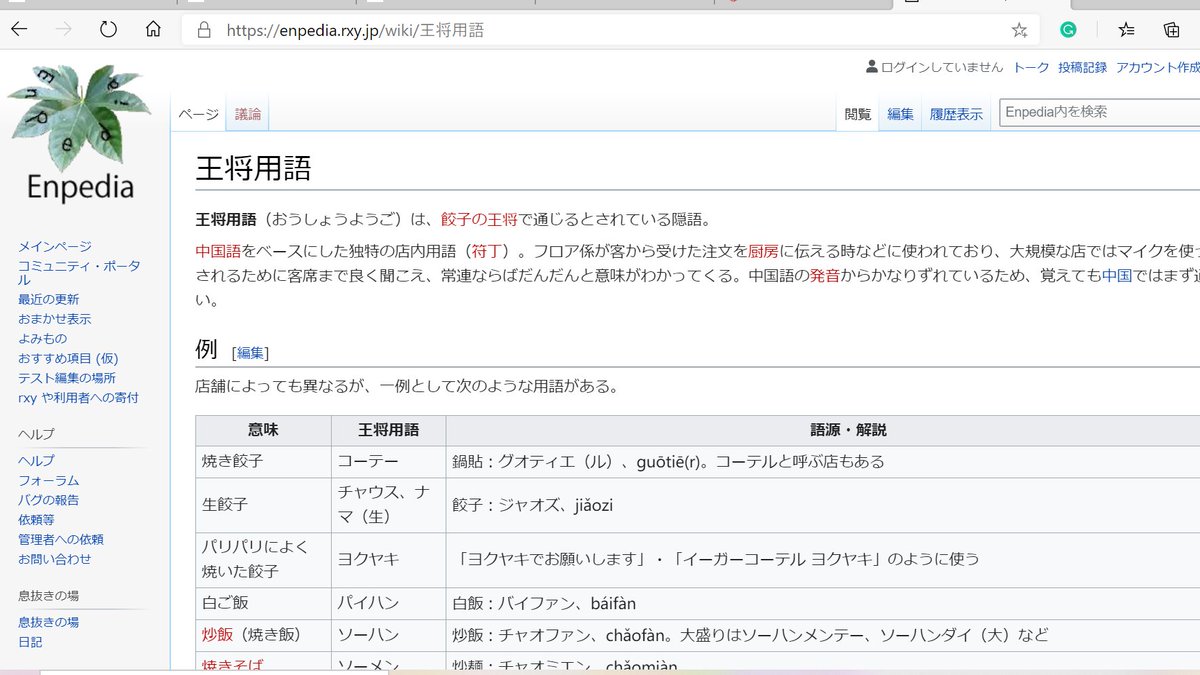This screenshot has width=1200, height=675.
Task: Open the 投稿記録 link
Action: click(1083, 67)
